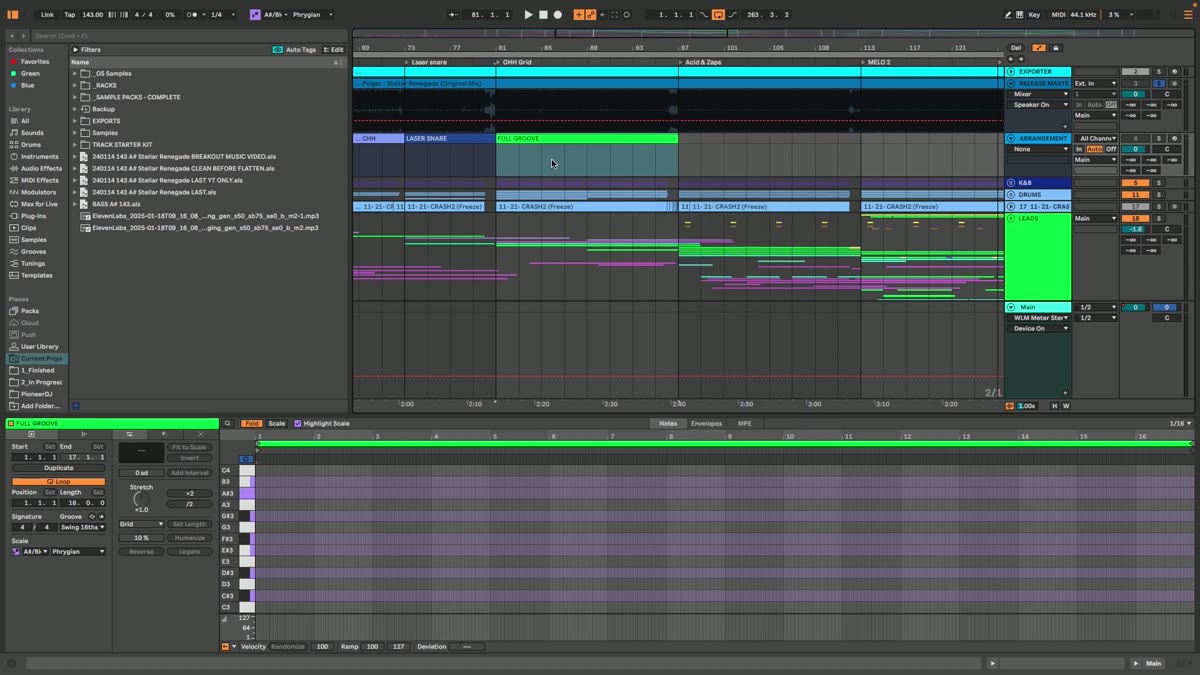Click the Del button above the mixer
The height and width of the screenshot is (675, 1200).
coord(1016,48)
